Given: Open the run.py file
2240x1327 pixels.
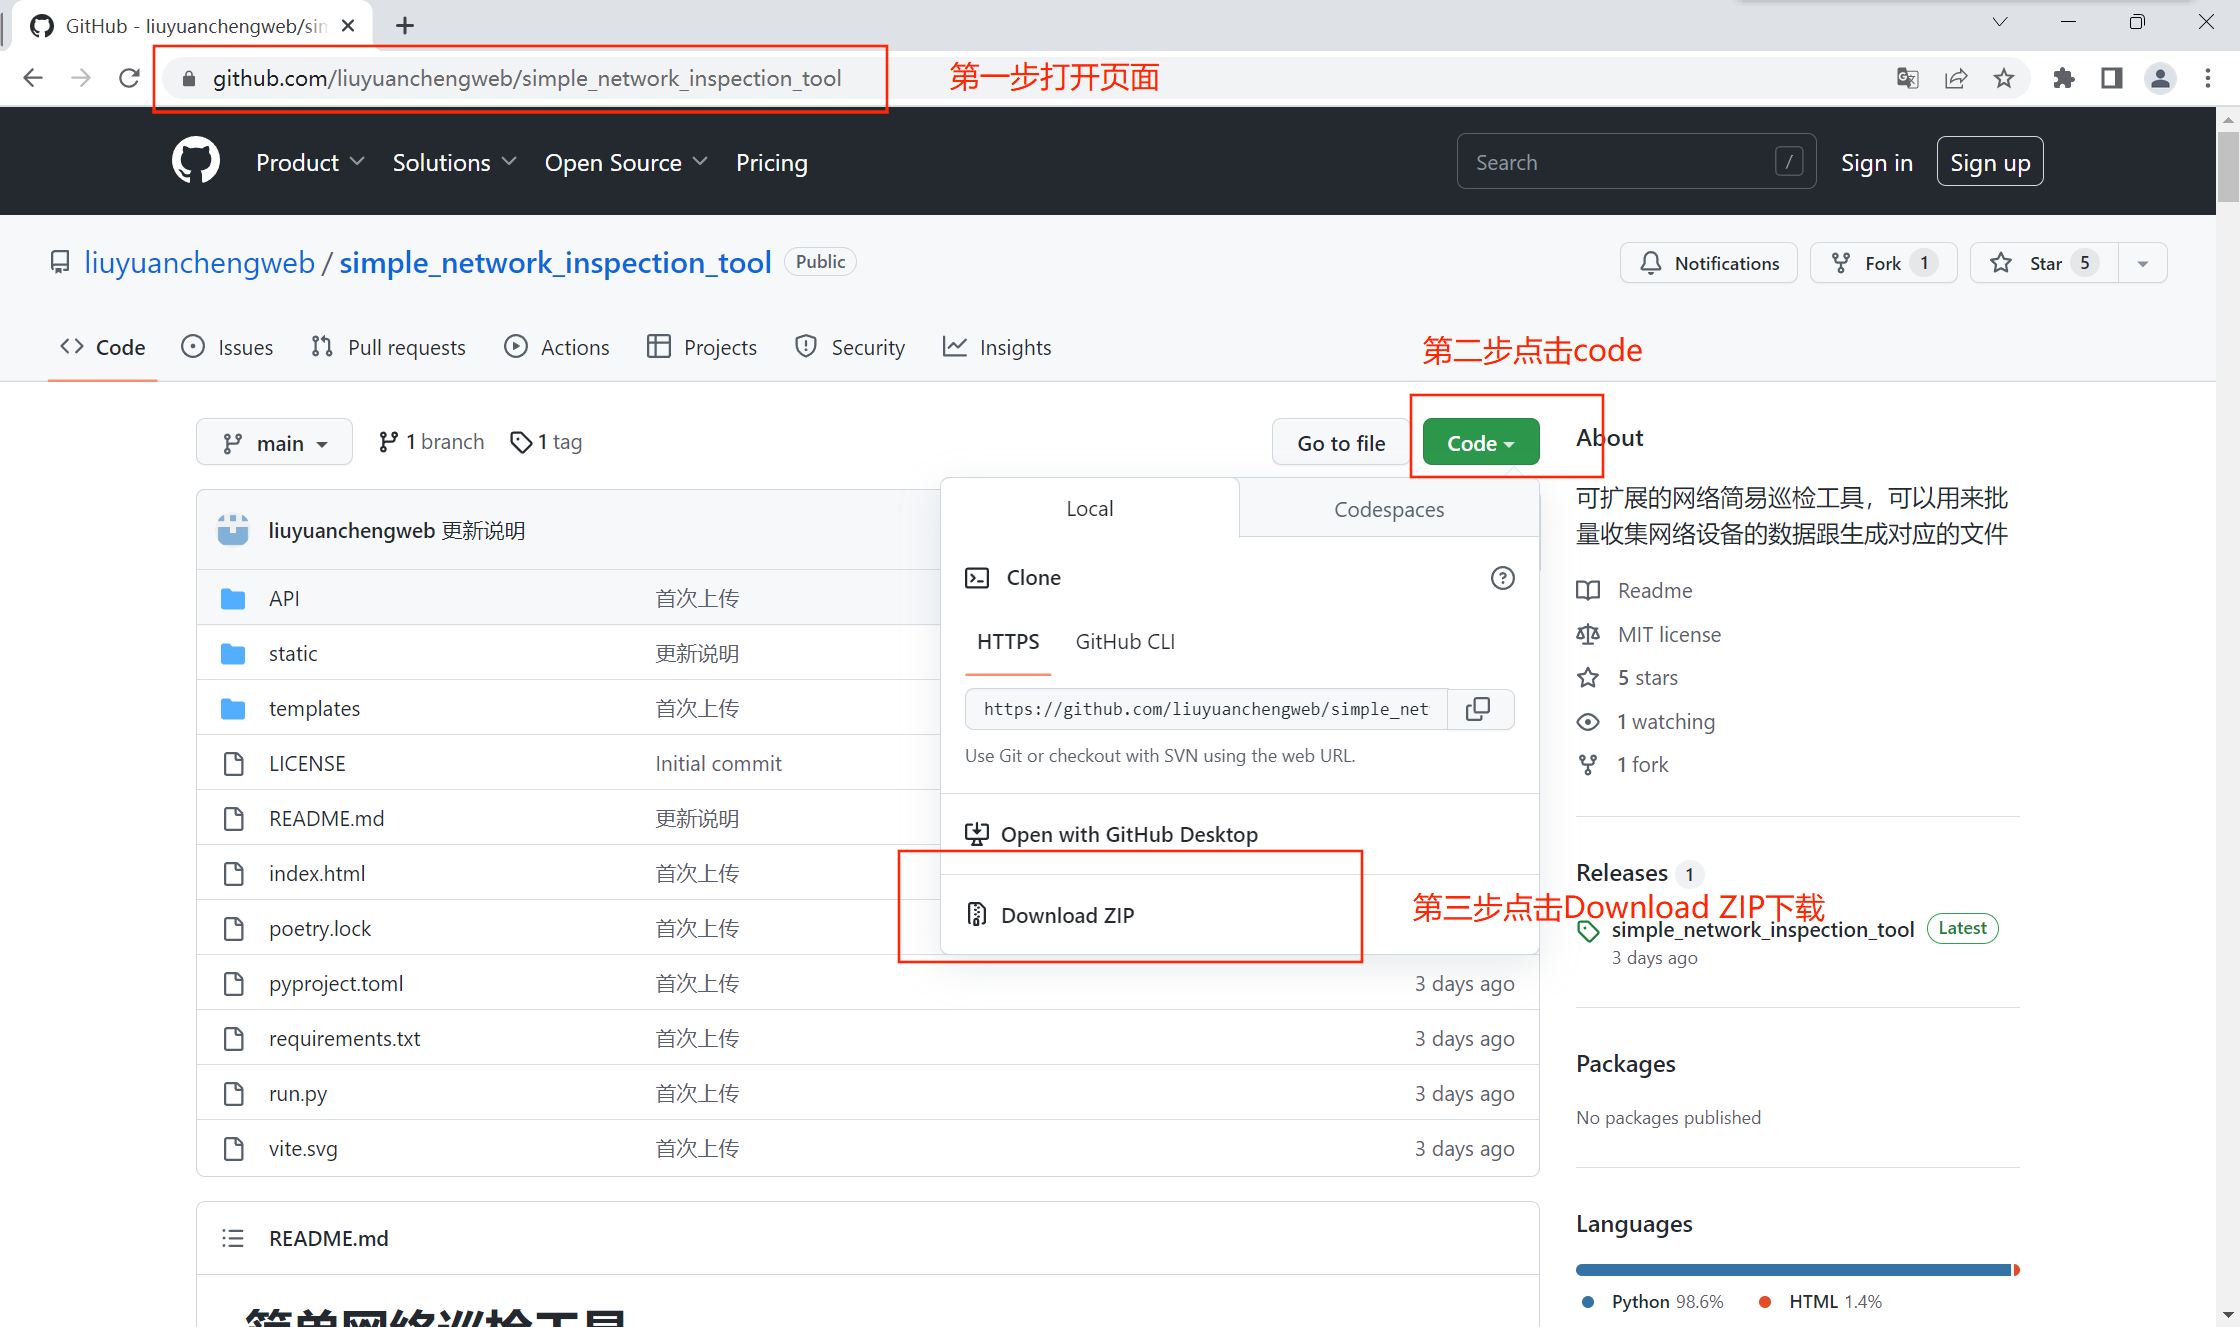Looking at the screenshot, I should tap(298, 1093).
